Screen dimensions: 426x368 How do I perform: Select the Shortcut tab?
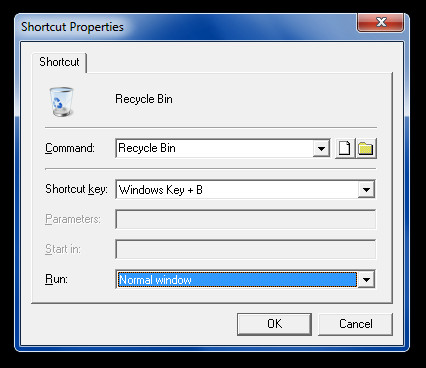tap(59, 62)
